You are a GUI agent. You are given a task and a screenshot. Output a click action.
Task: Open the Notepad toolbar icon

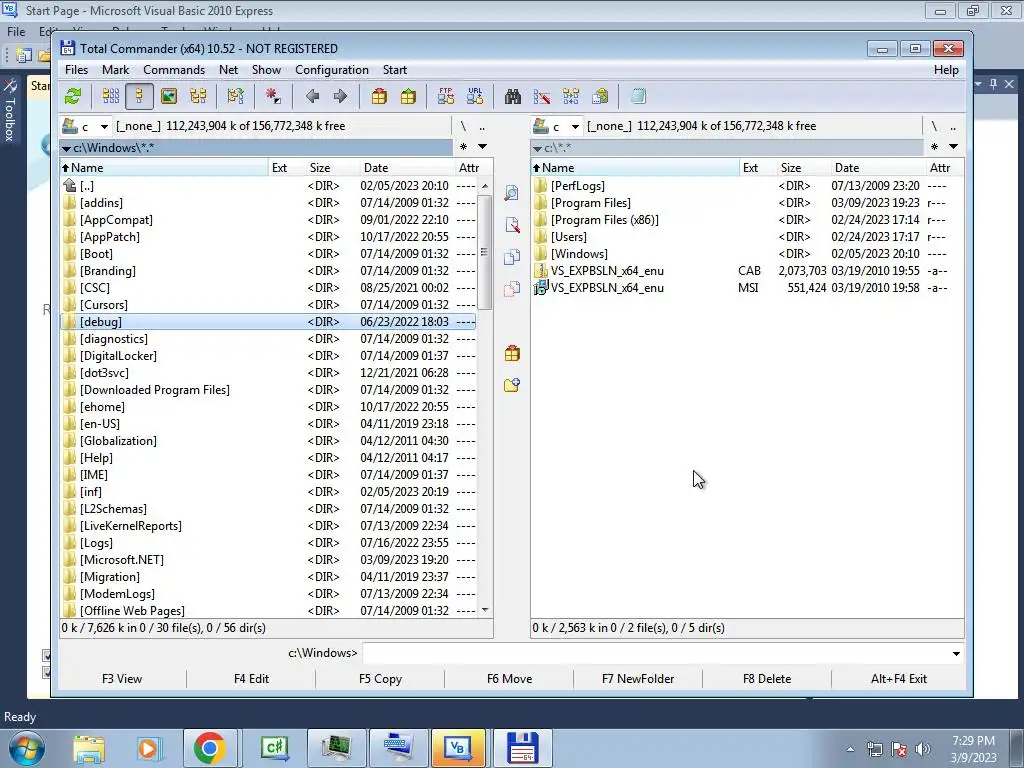(x=638, y=97)
